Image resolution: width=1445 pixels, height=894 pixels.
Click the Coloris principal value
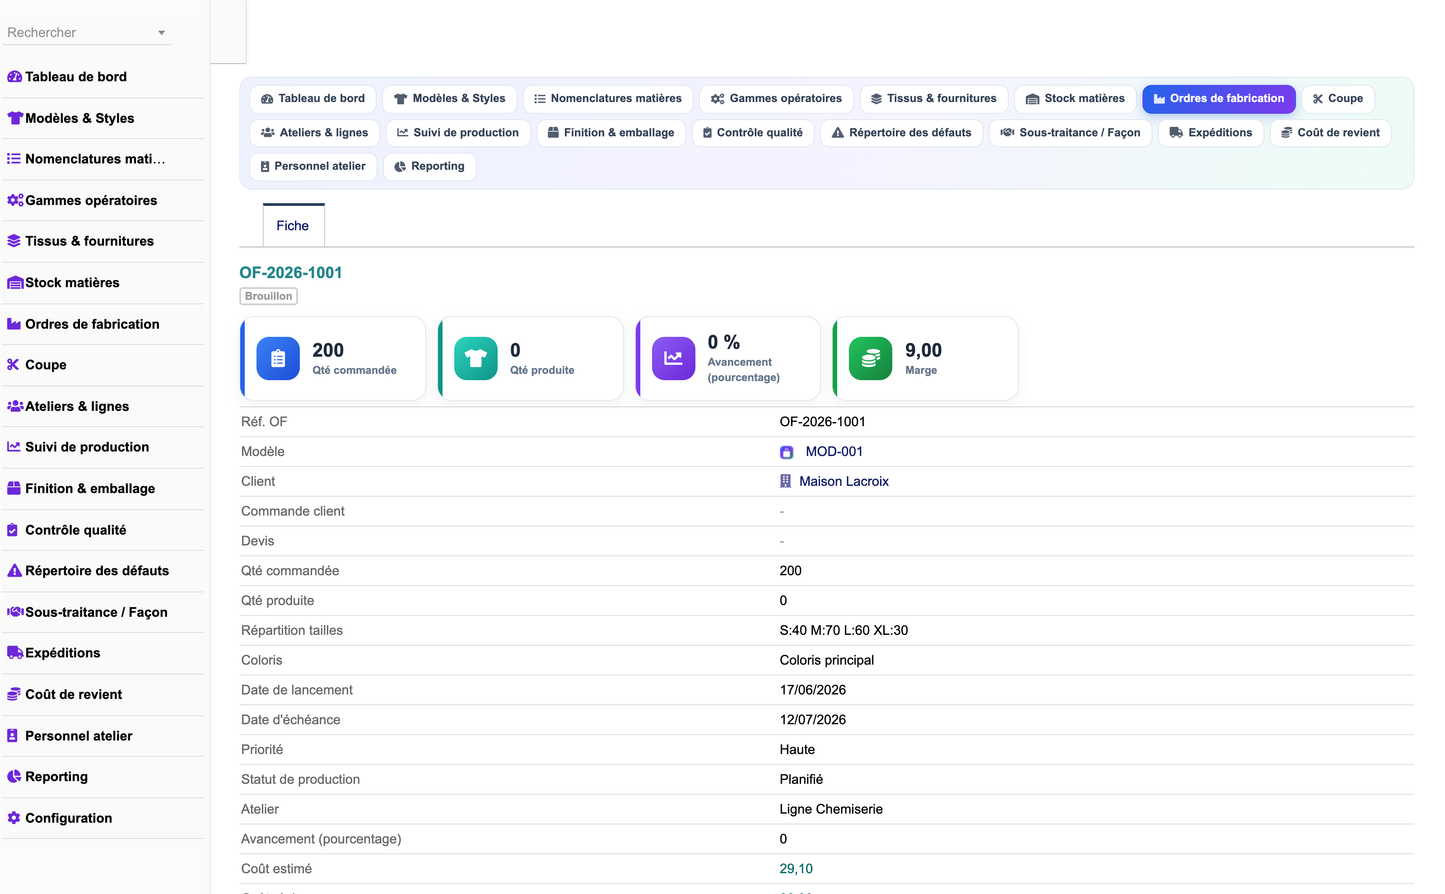pyautogui.click(x=827, y=660)
